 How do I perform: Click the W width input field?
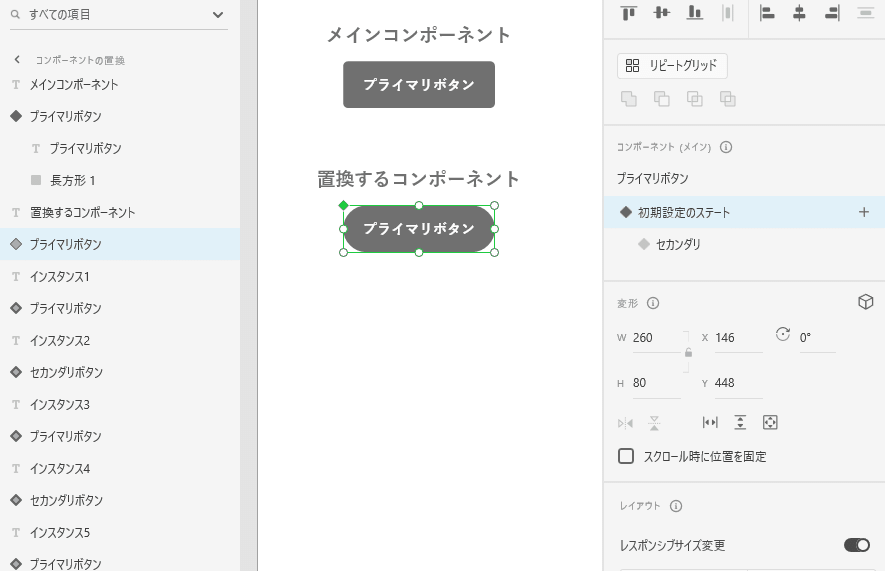(655, 338)
